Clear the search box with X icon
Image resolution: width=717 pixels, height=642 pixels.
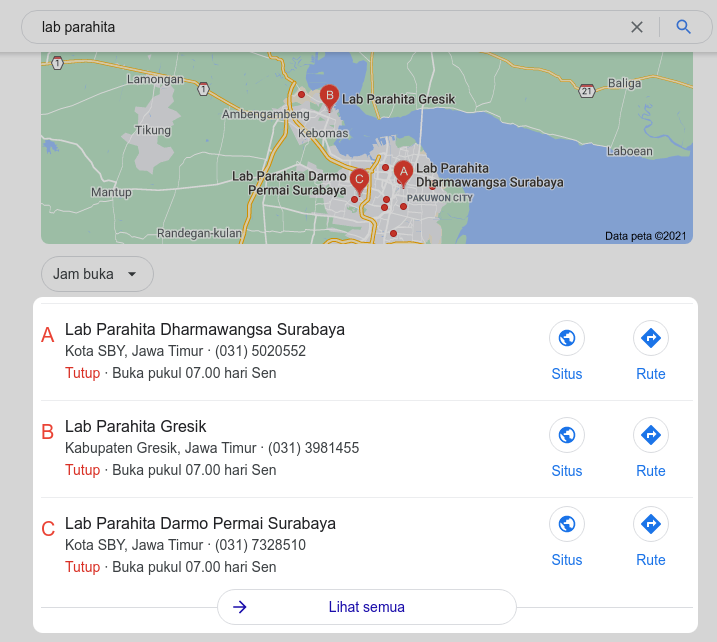click(637, 27)
